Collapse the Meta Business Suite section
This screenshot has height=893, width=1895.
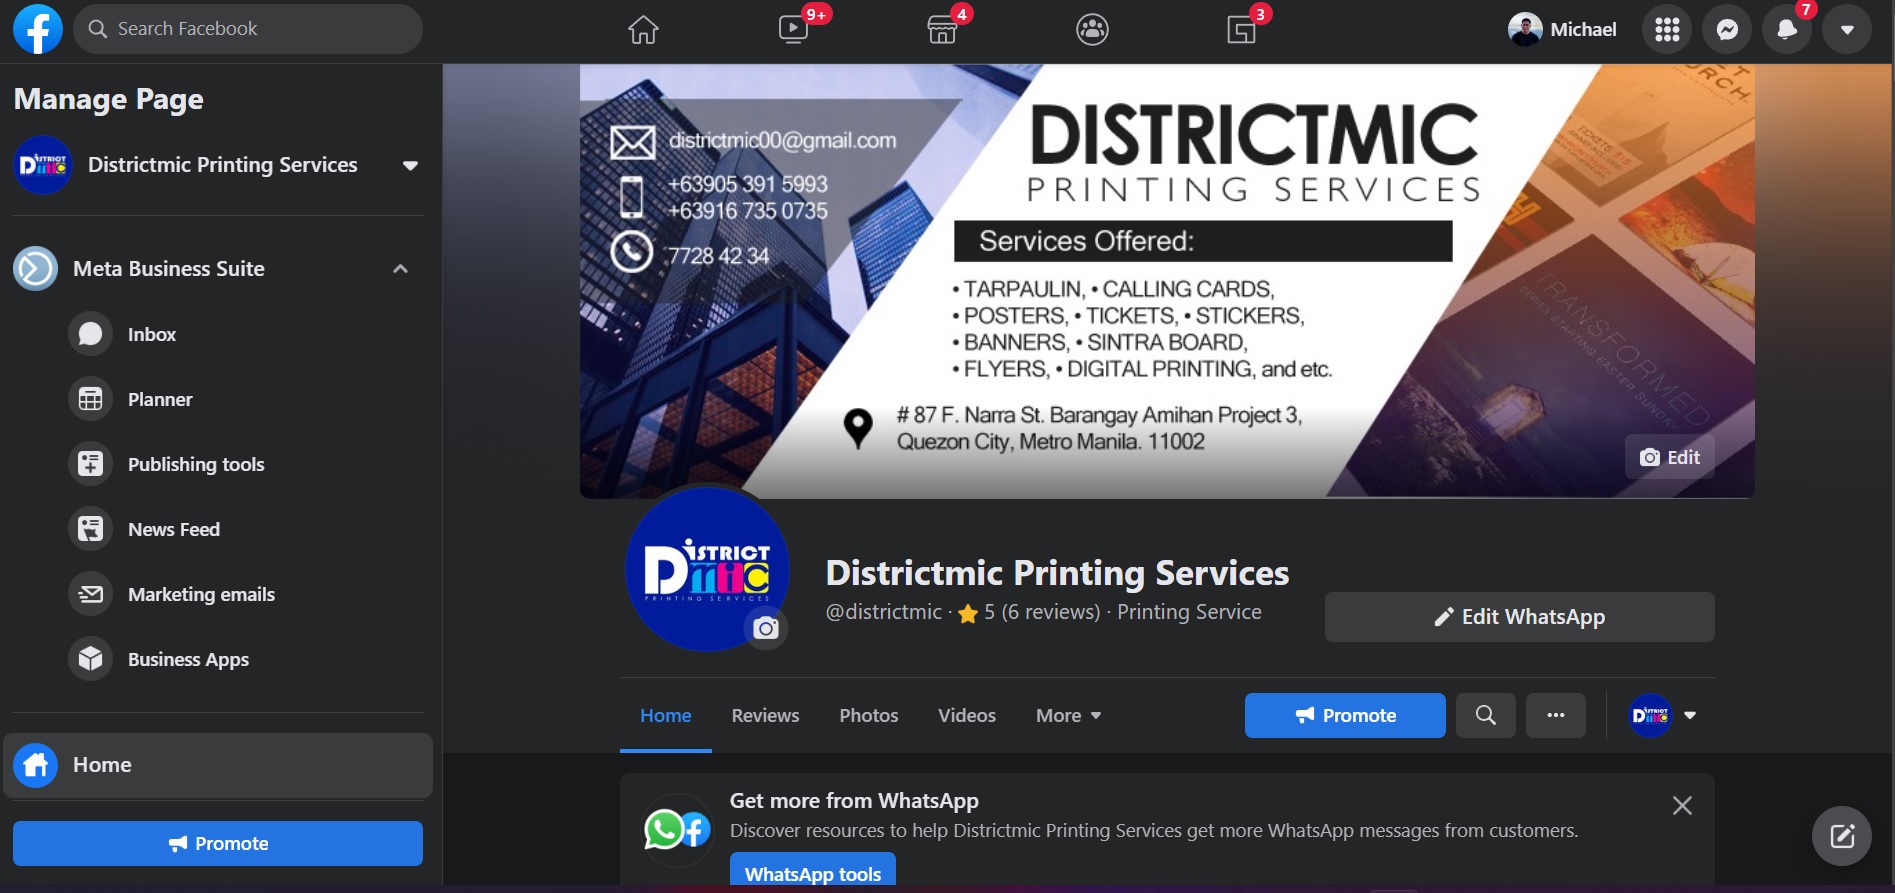point(400,269)
